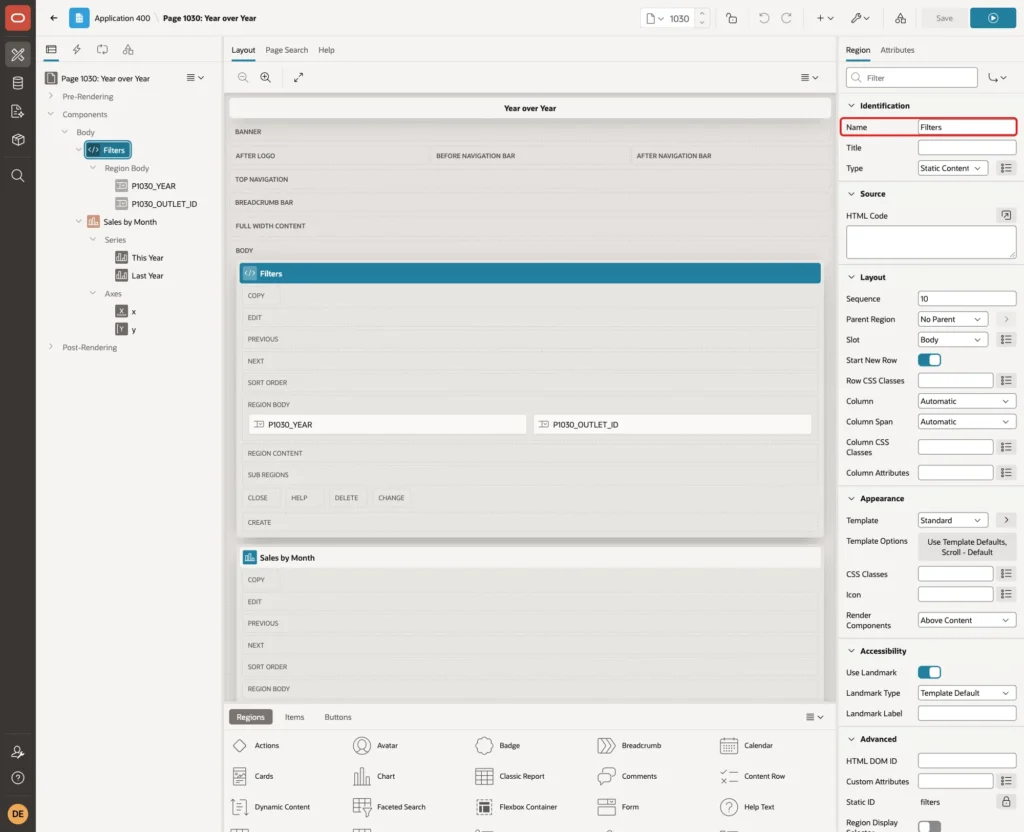Toggle the Region Display Selector switch

[x=929, y=826]
